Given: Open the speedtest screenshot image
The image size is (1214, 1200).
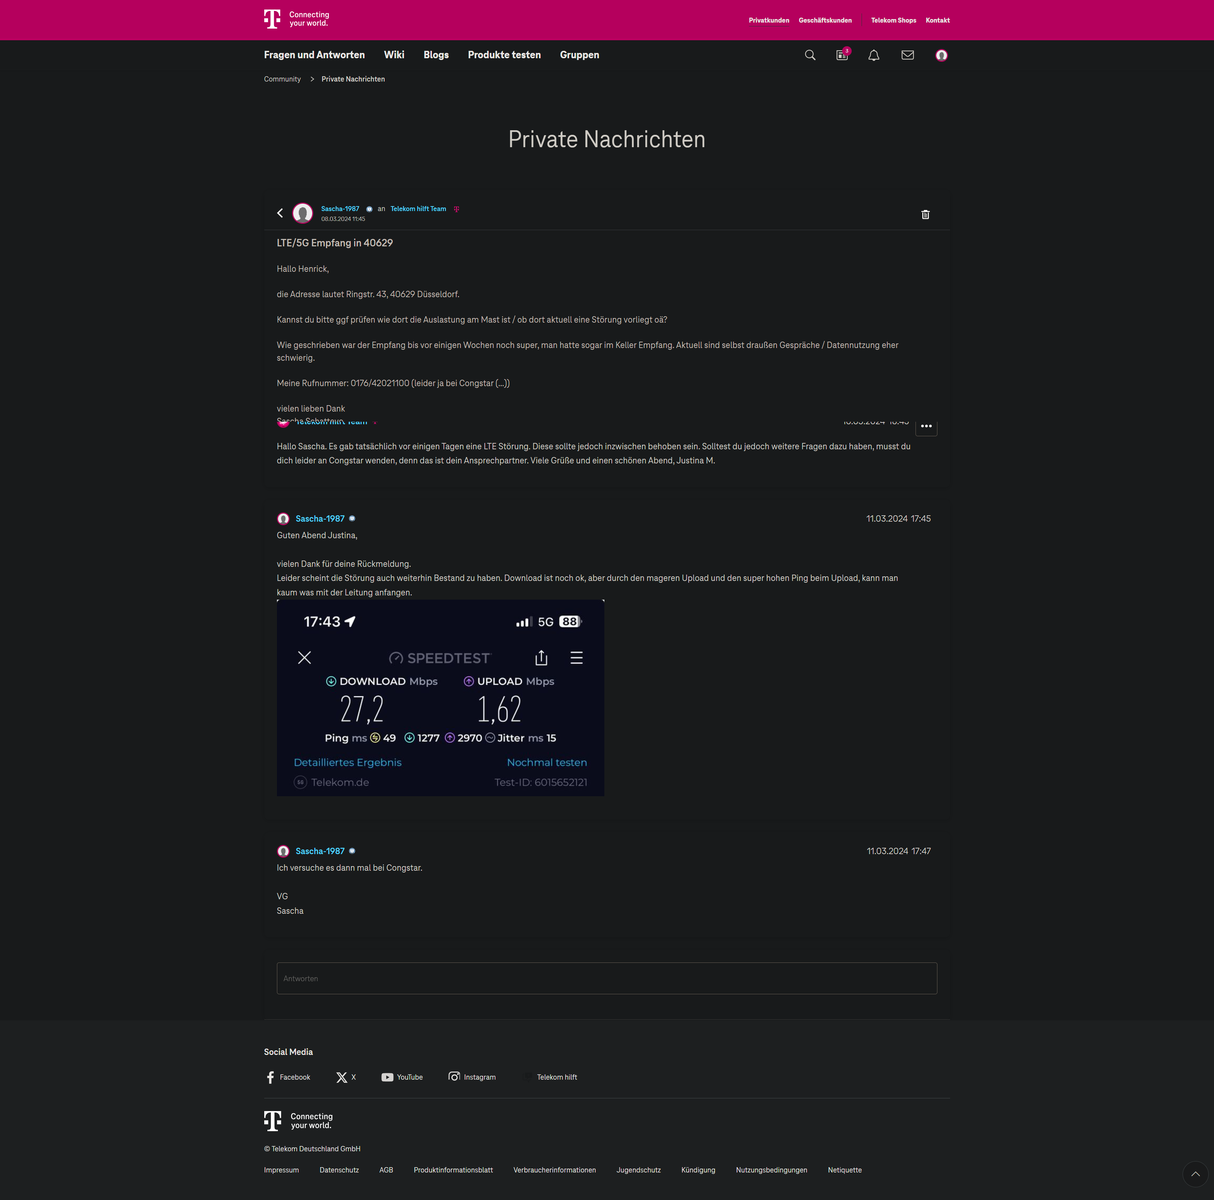Looking at the screenshot, I should tap(440, 698).
